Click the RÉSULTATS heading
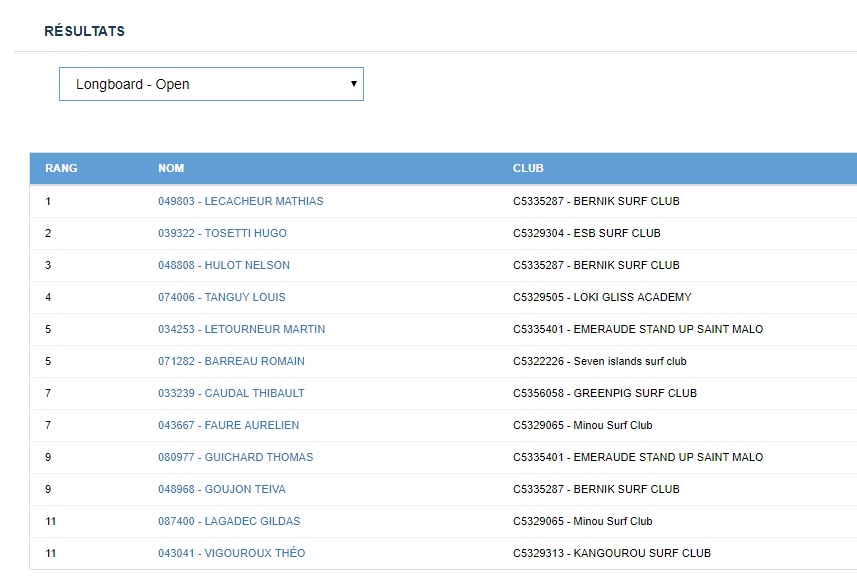 [85, 31]
